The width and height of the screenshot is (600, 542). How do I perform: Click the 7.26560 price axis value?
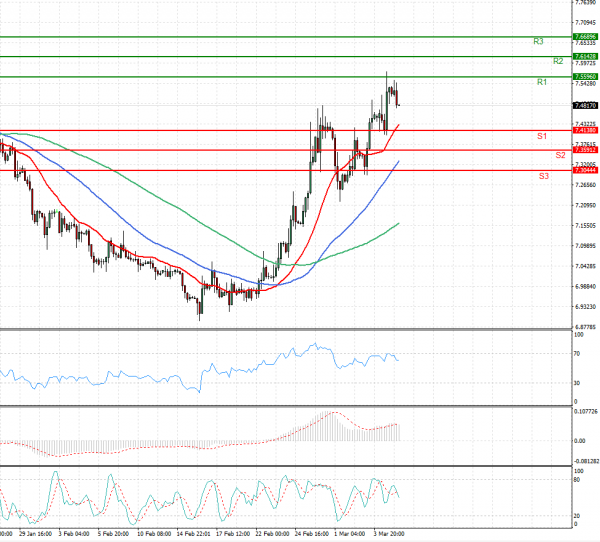tap(585, 185)
